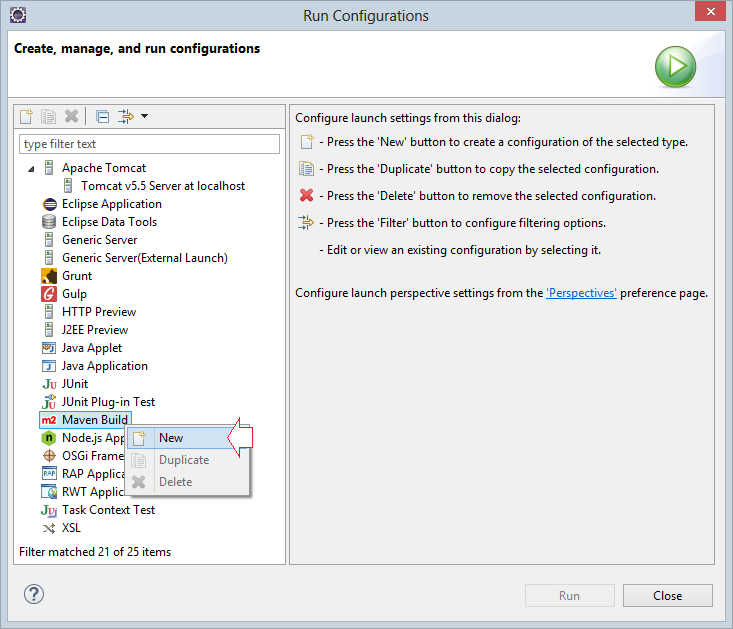This screenshot has width=733, height=629.
Task: Choose Delete from the context menu
Action: [187, 482]
